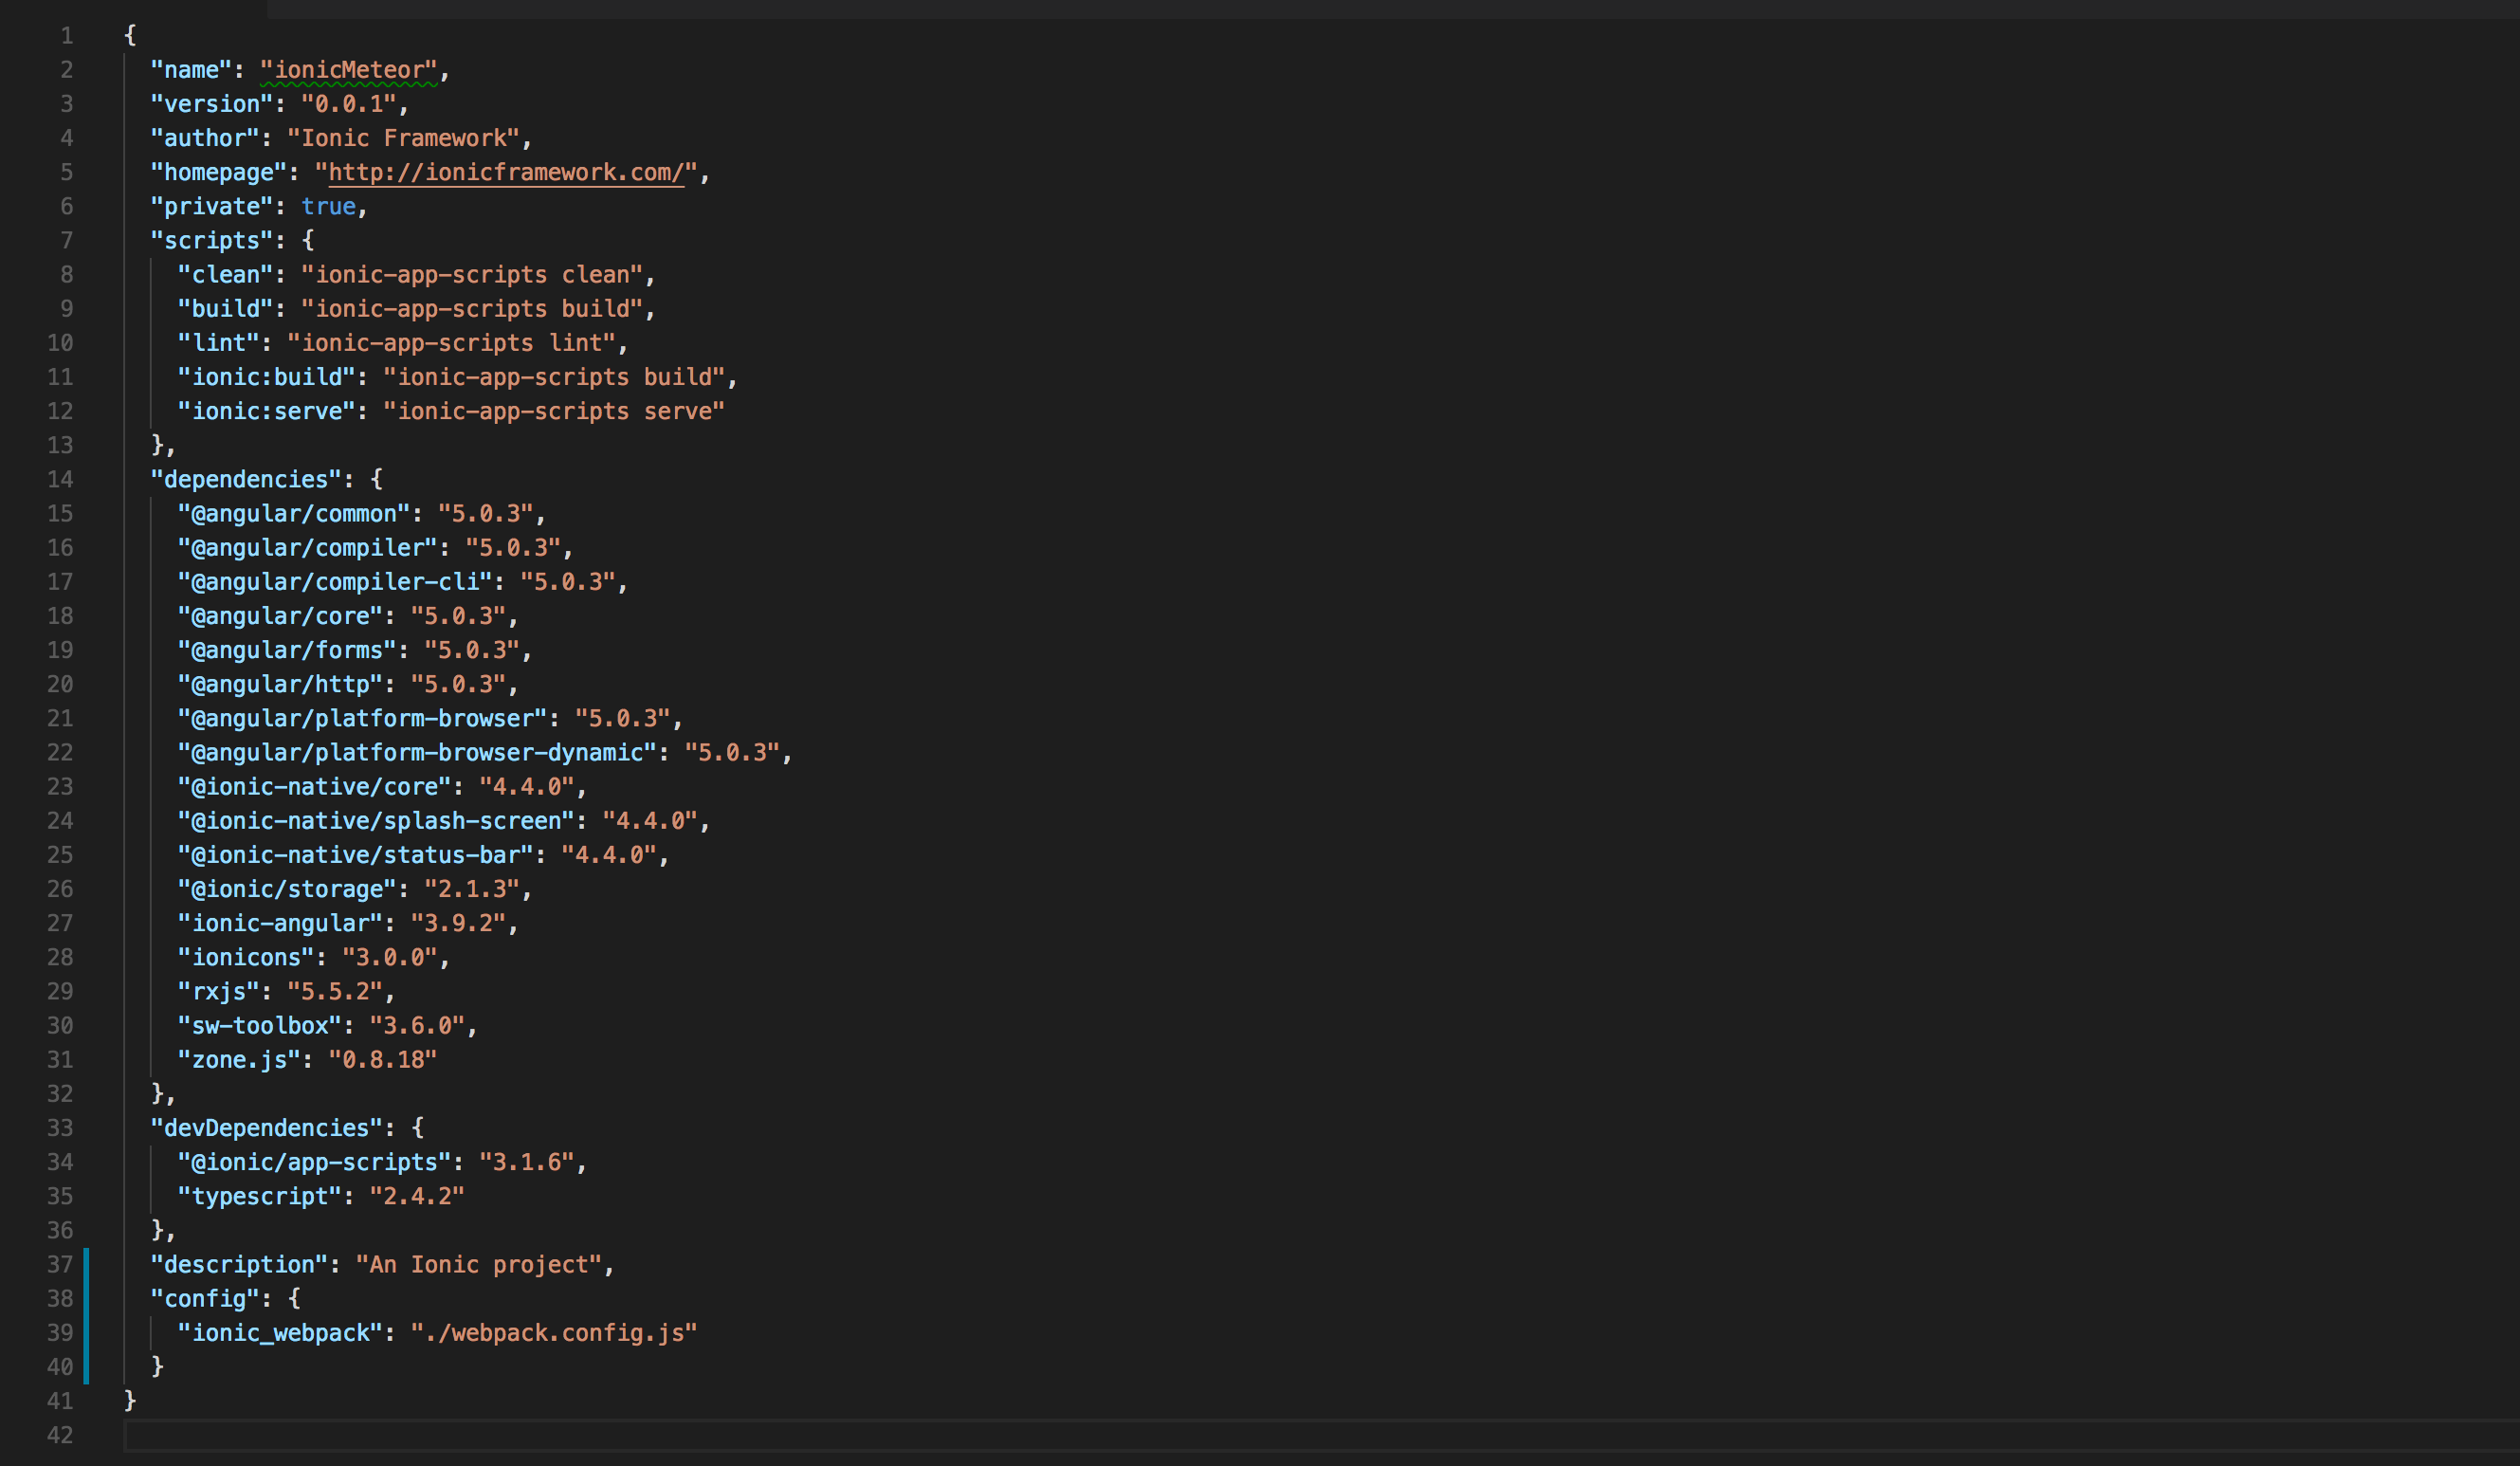Click the "Ionic Framework" author value
The image size is (2520, 1466).
point(404,138)
